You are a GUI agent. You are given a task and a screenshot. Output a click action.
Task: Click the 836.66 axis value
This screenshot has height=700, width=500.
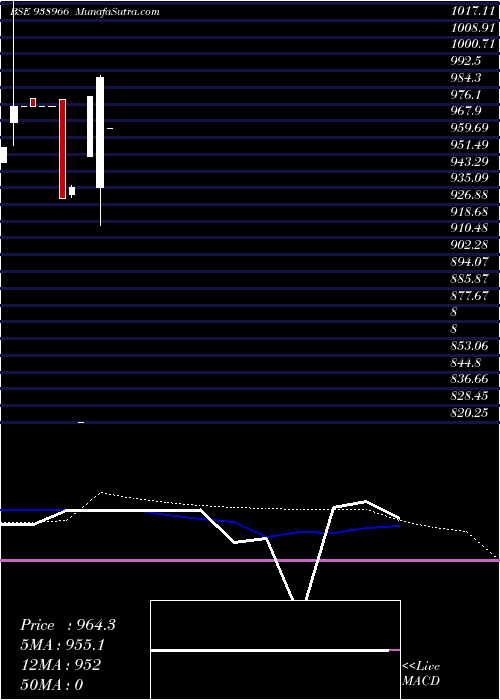470,379
